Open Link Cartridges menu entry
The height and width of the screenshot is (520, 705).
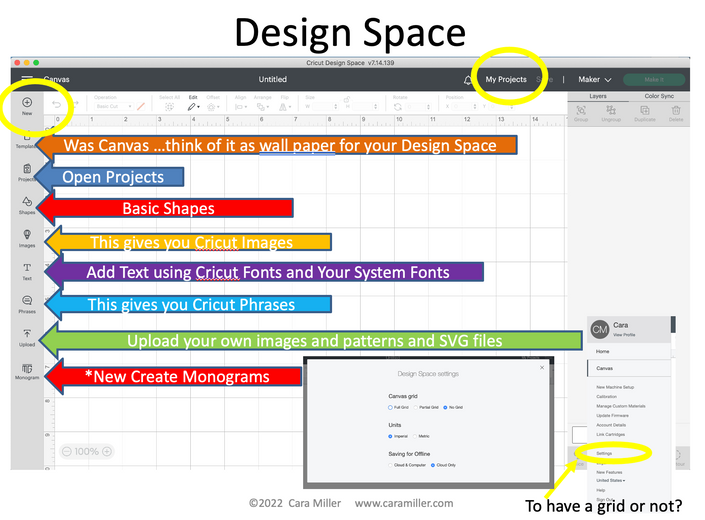coord(610,434)
